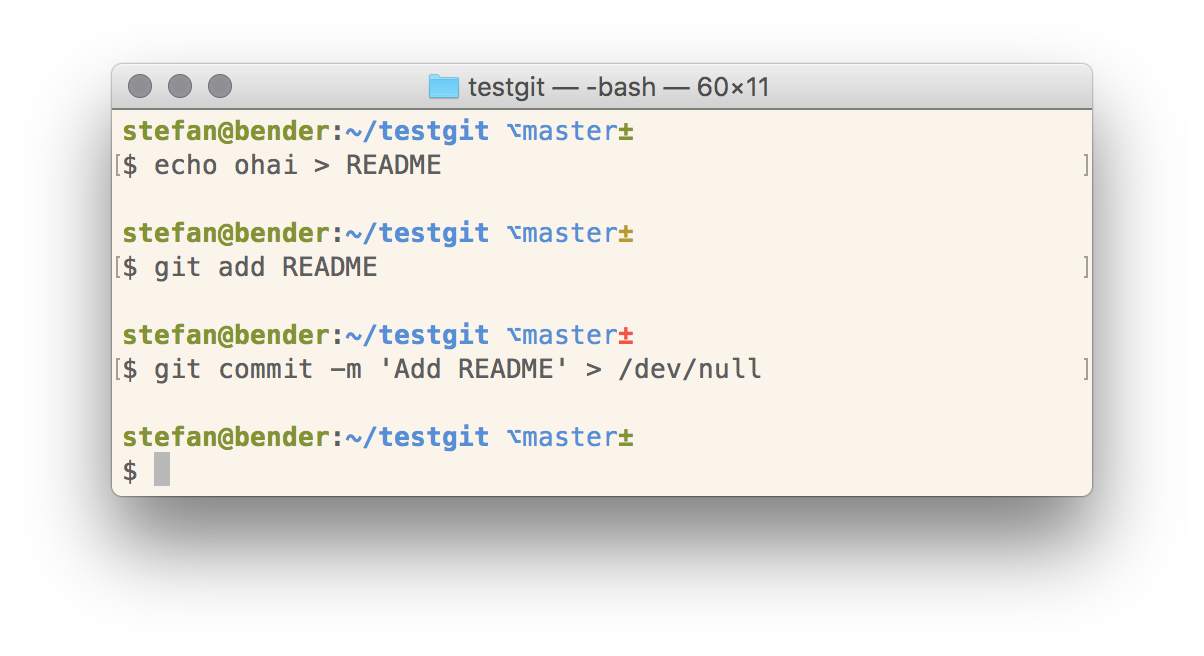The image size is (1204, 656).
Task: Click the red ± status symbol after master
Action: [626, 335]
